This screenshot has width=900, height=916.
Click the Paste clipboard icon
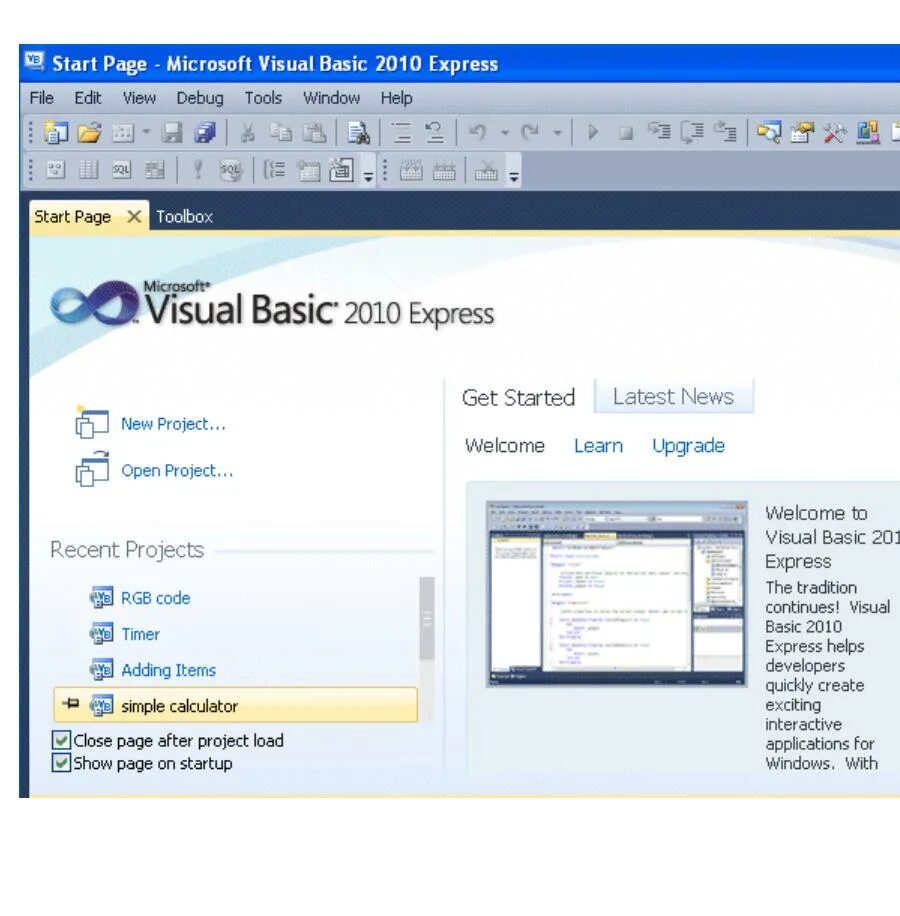(x=314, y=133)
